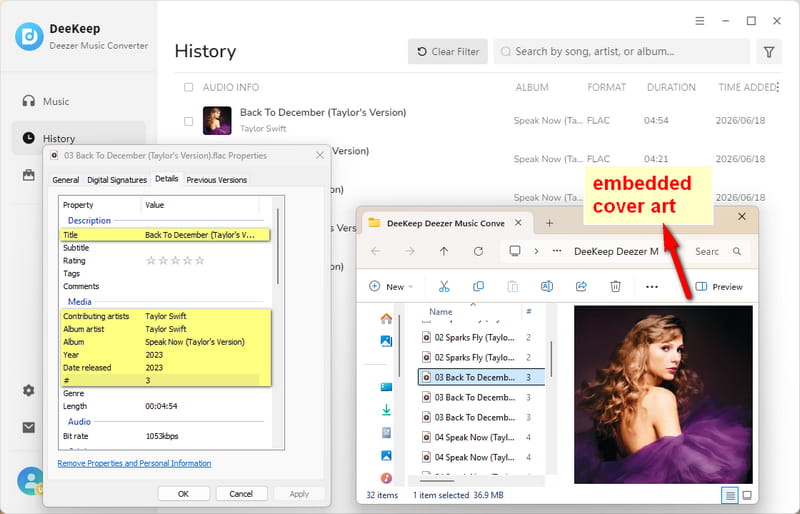
Task: Click Cut scissors icon in Explorer toolbar
Action: [444, 286]
